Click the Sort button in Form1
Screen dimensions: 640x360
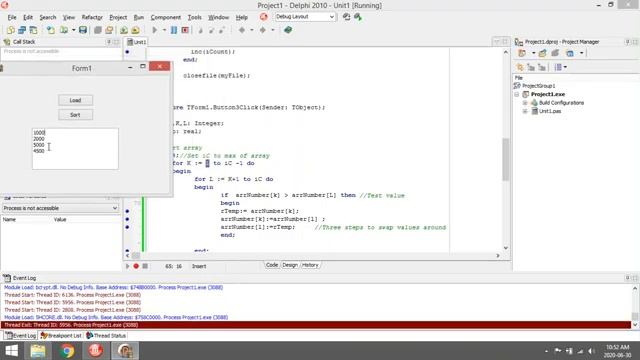76,115
